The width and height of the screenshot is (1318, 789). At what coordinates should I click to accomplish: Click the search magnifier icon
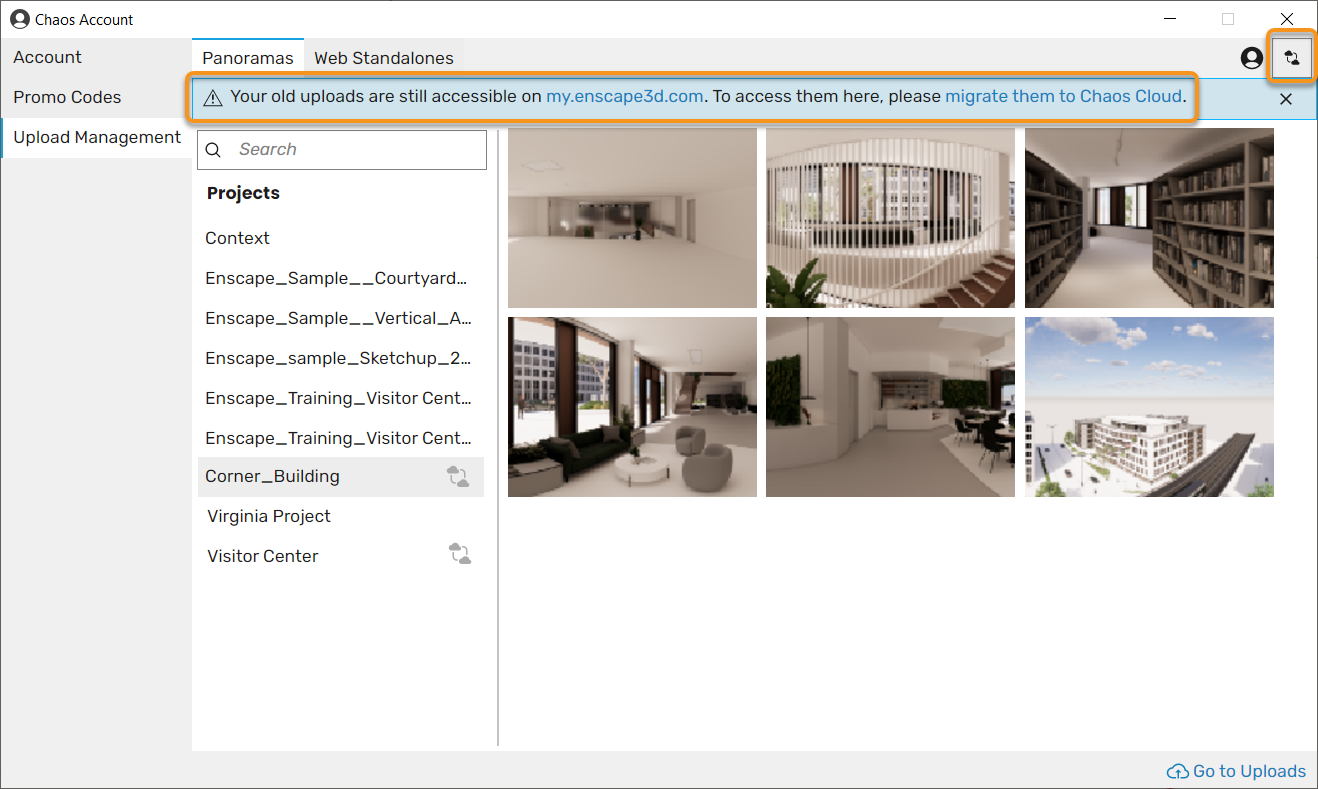213,150
